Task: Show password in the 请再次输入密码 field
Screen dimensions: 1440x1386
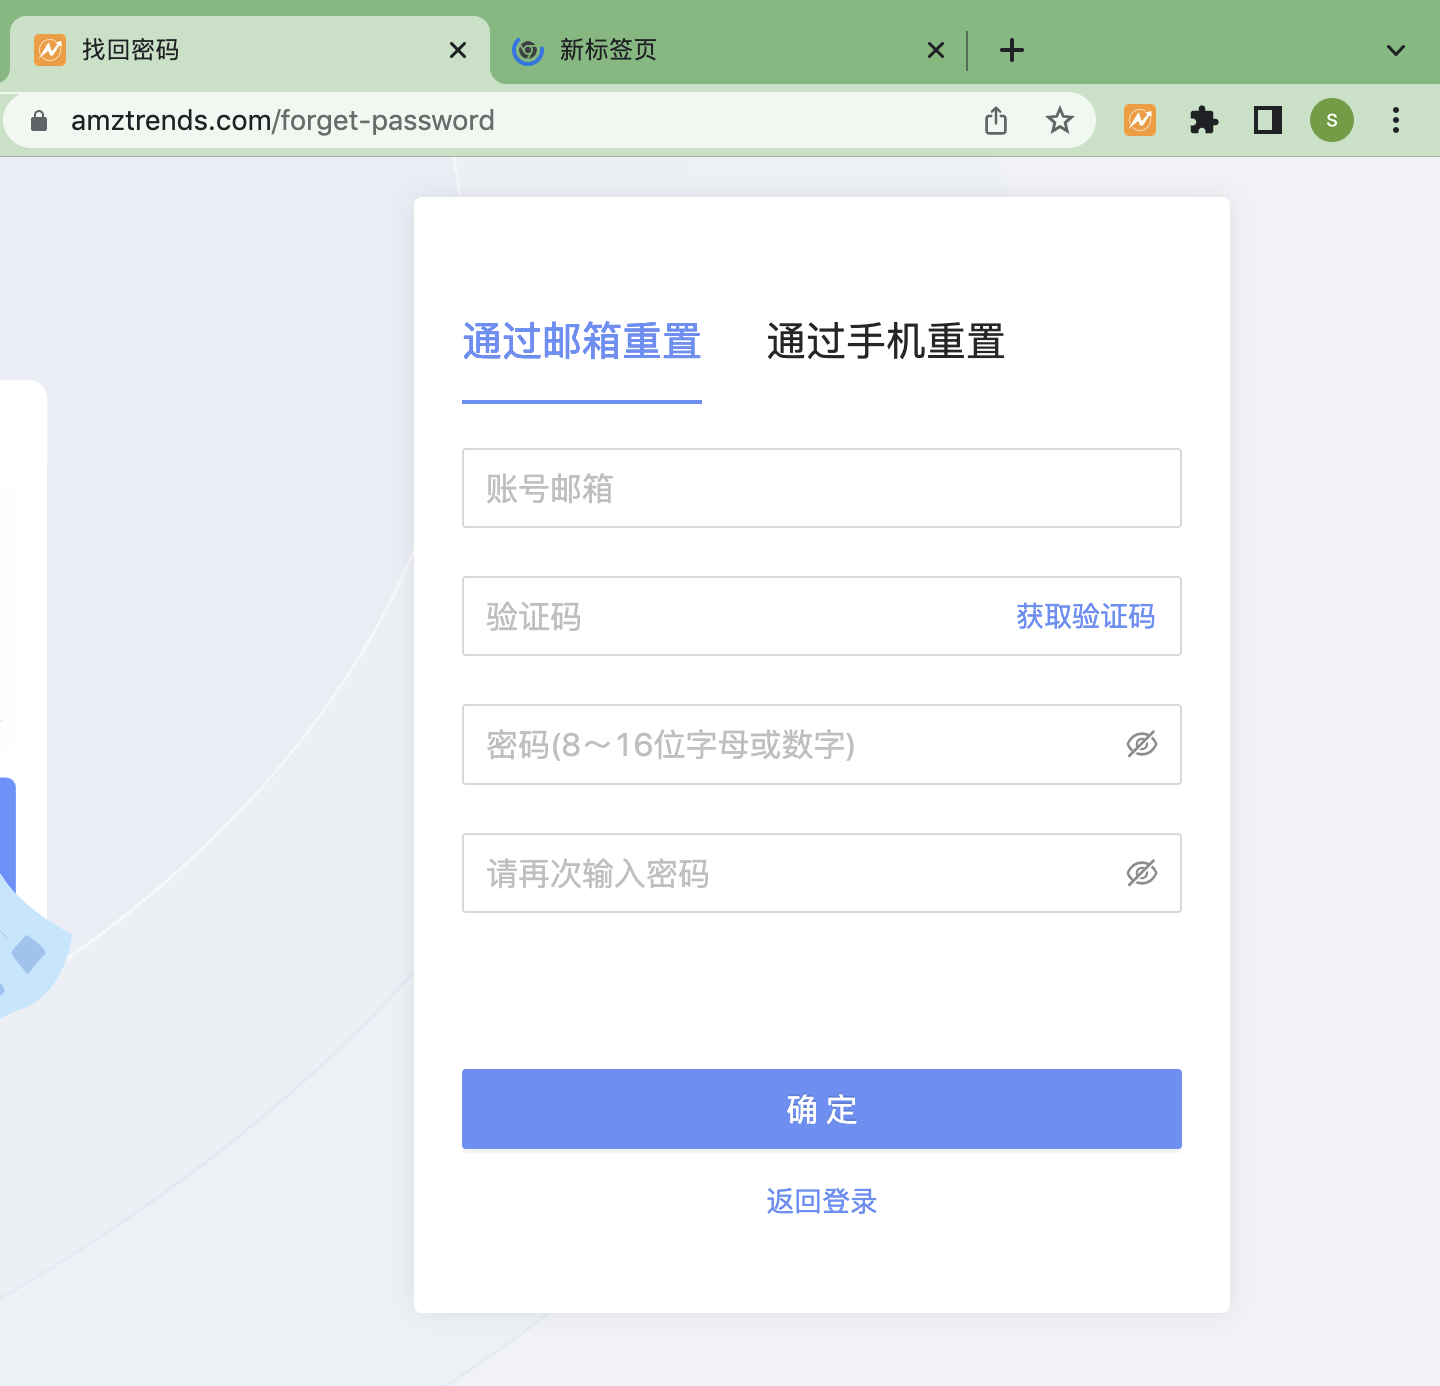Action: point(1141,873)
